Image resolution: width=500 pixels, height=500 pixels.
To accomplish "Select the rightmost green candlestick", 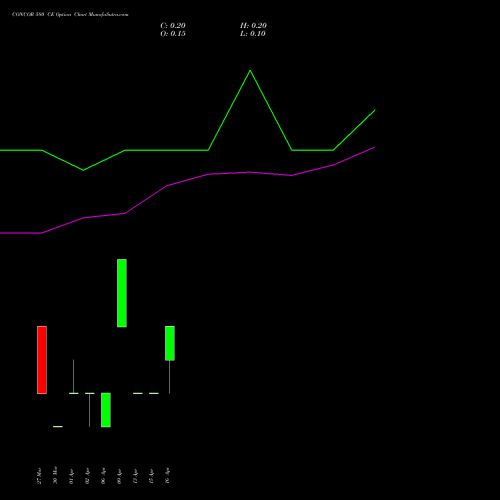I will pyautogui.click(x=170, y=343).
